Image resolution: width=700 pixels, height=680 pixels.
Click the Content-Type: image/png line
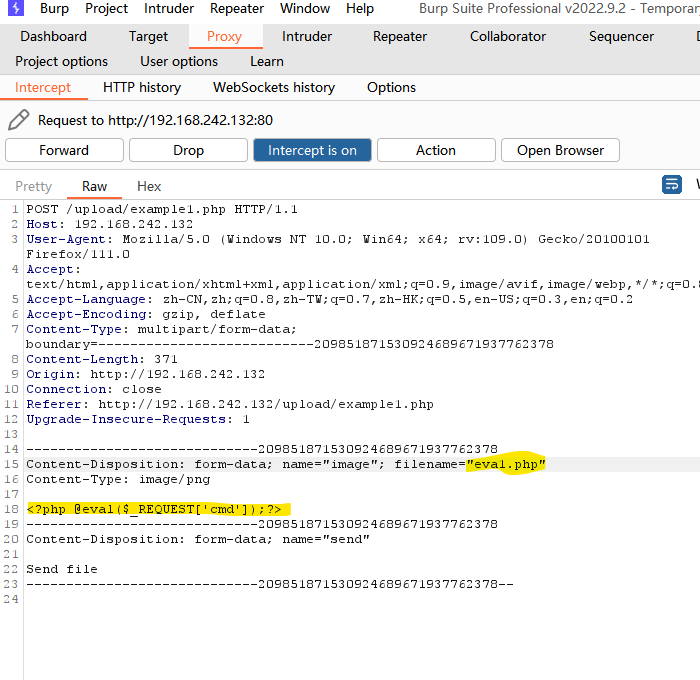[118, 479]
